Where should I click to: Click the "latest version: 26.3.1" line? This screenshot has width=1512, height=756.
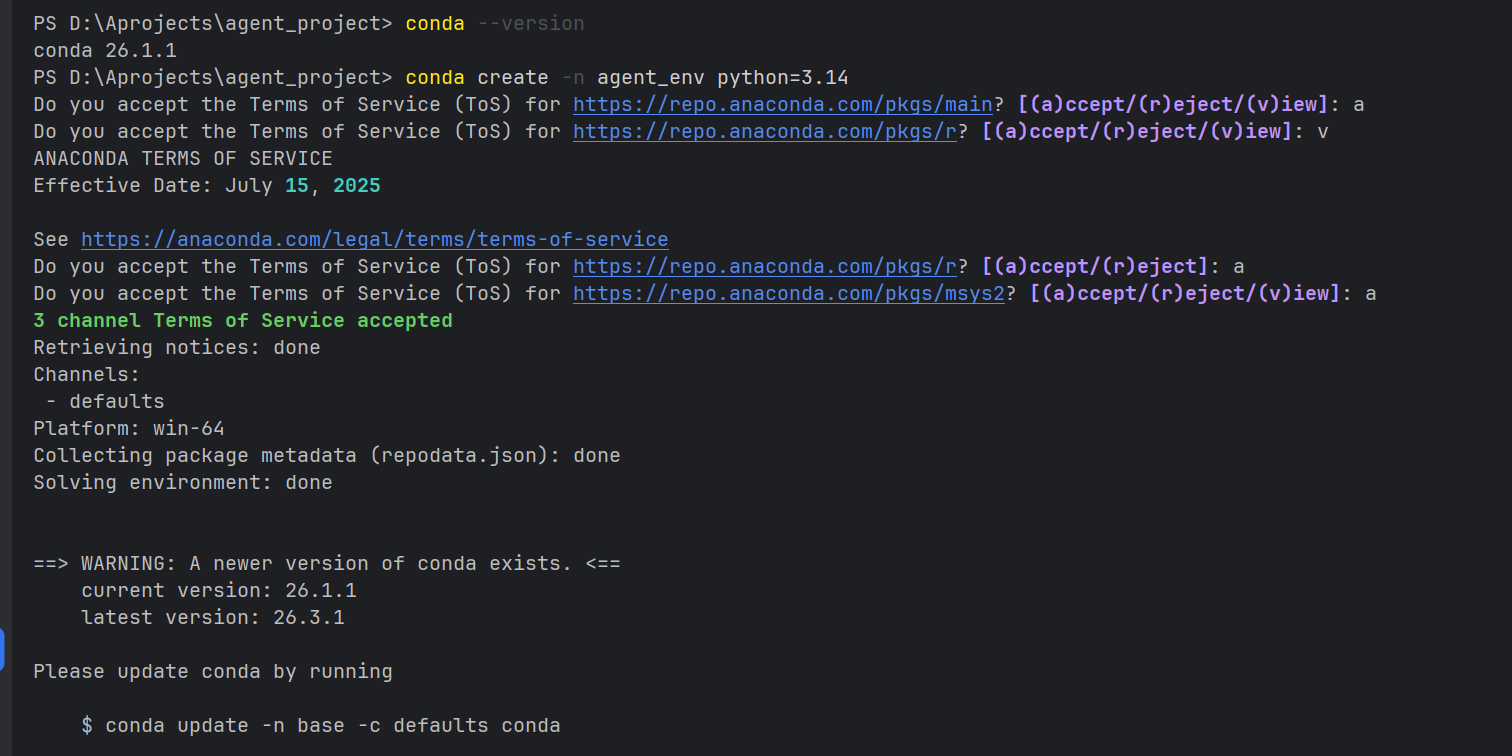point(213,617)
